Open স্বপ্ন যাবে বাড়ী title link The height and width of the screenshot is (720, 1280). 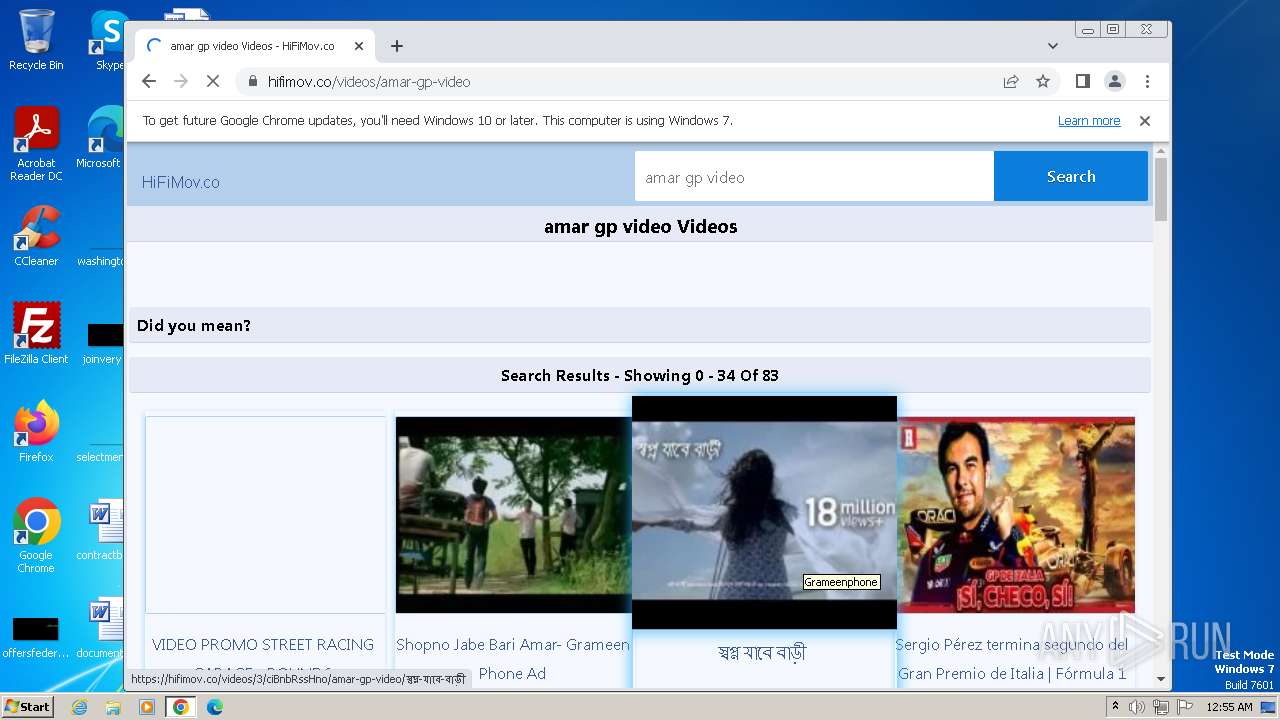(761, 653)
